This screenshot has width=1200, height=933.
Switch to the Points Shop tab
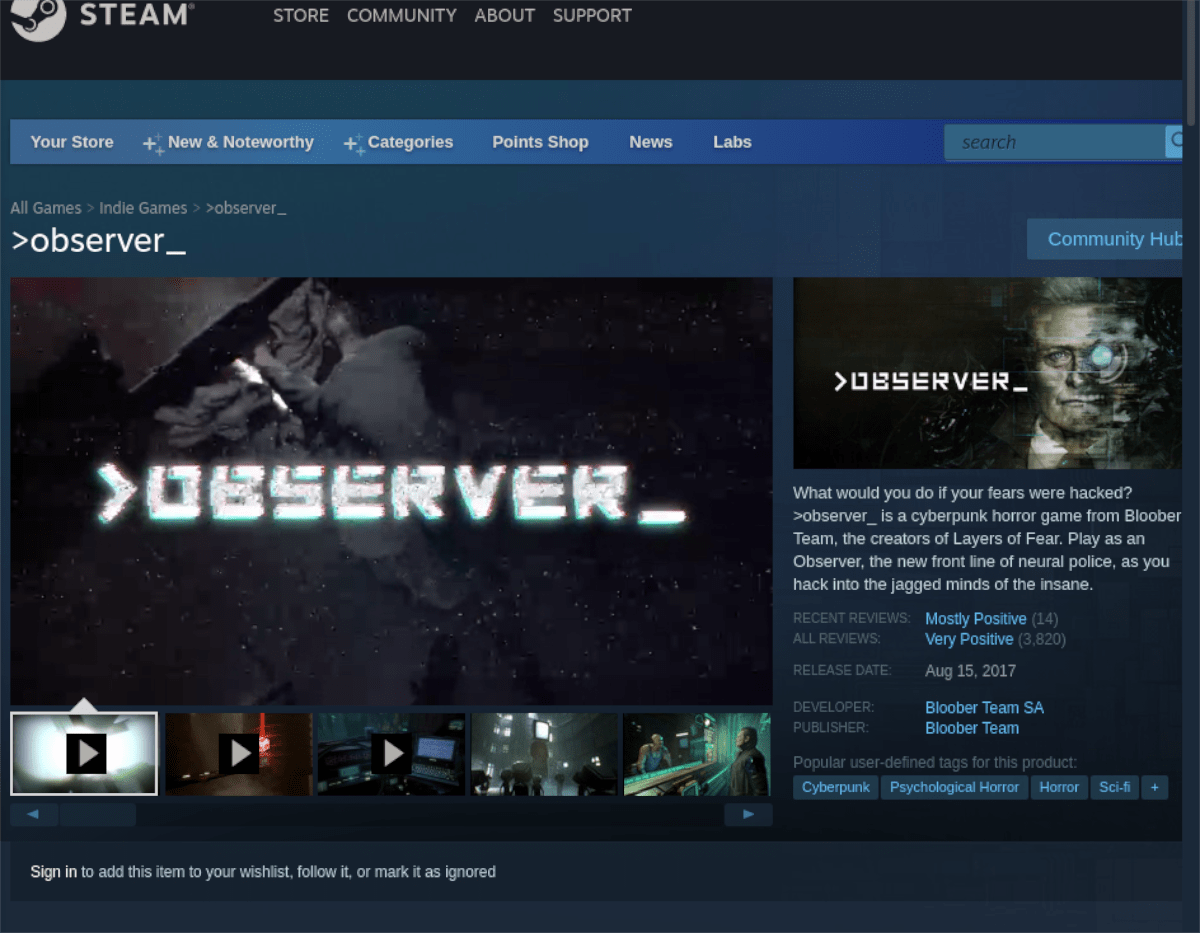point(540,142)
